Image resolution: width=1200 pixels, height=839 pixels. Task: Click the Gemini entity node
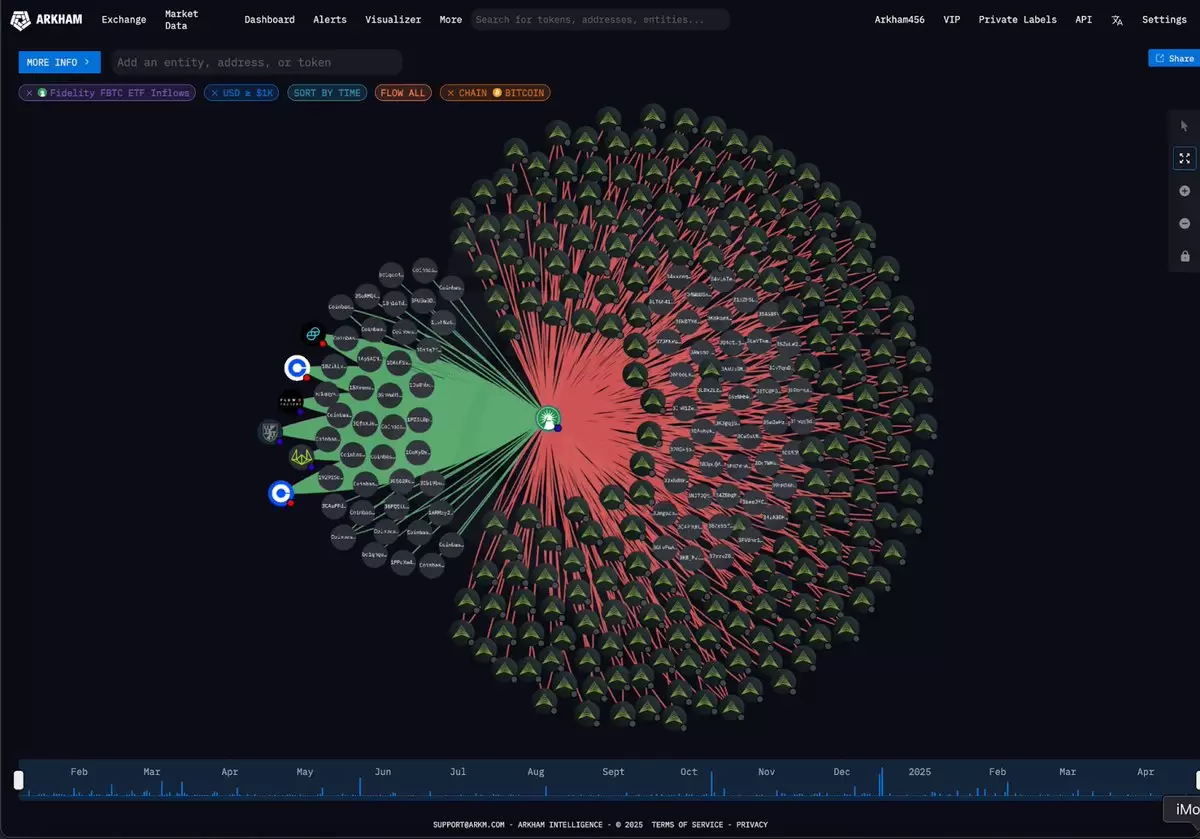coord(313,334)
